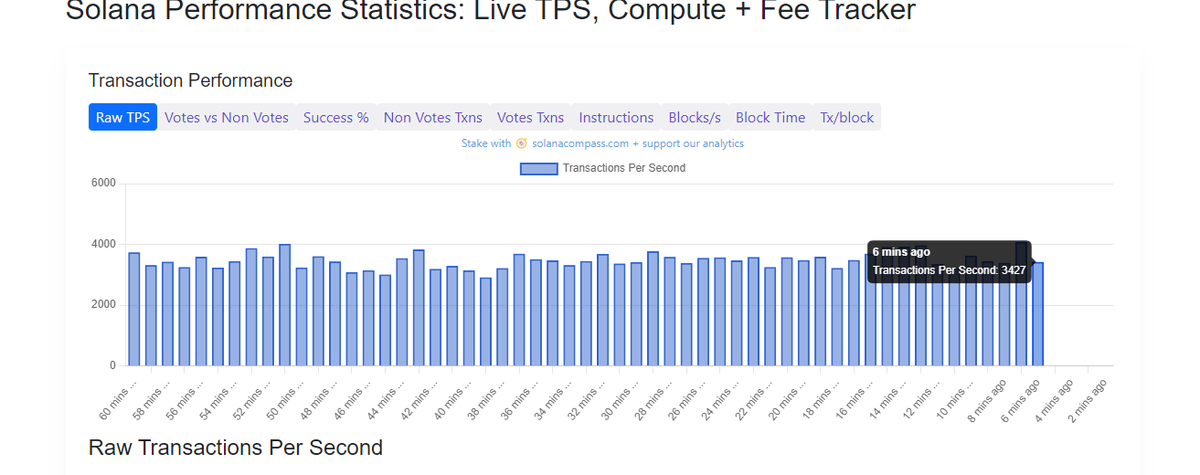This screenshot has width=1200, height=475.
Task: Click the 'Transaction Performance' heading
Action: point(190,81)
